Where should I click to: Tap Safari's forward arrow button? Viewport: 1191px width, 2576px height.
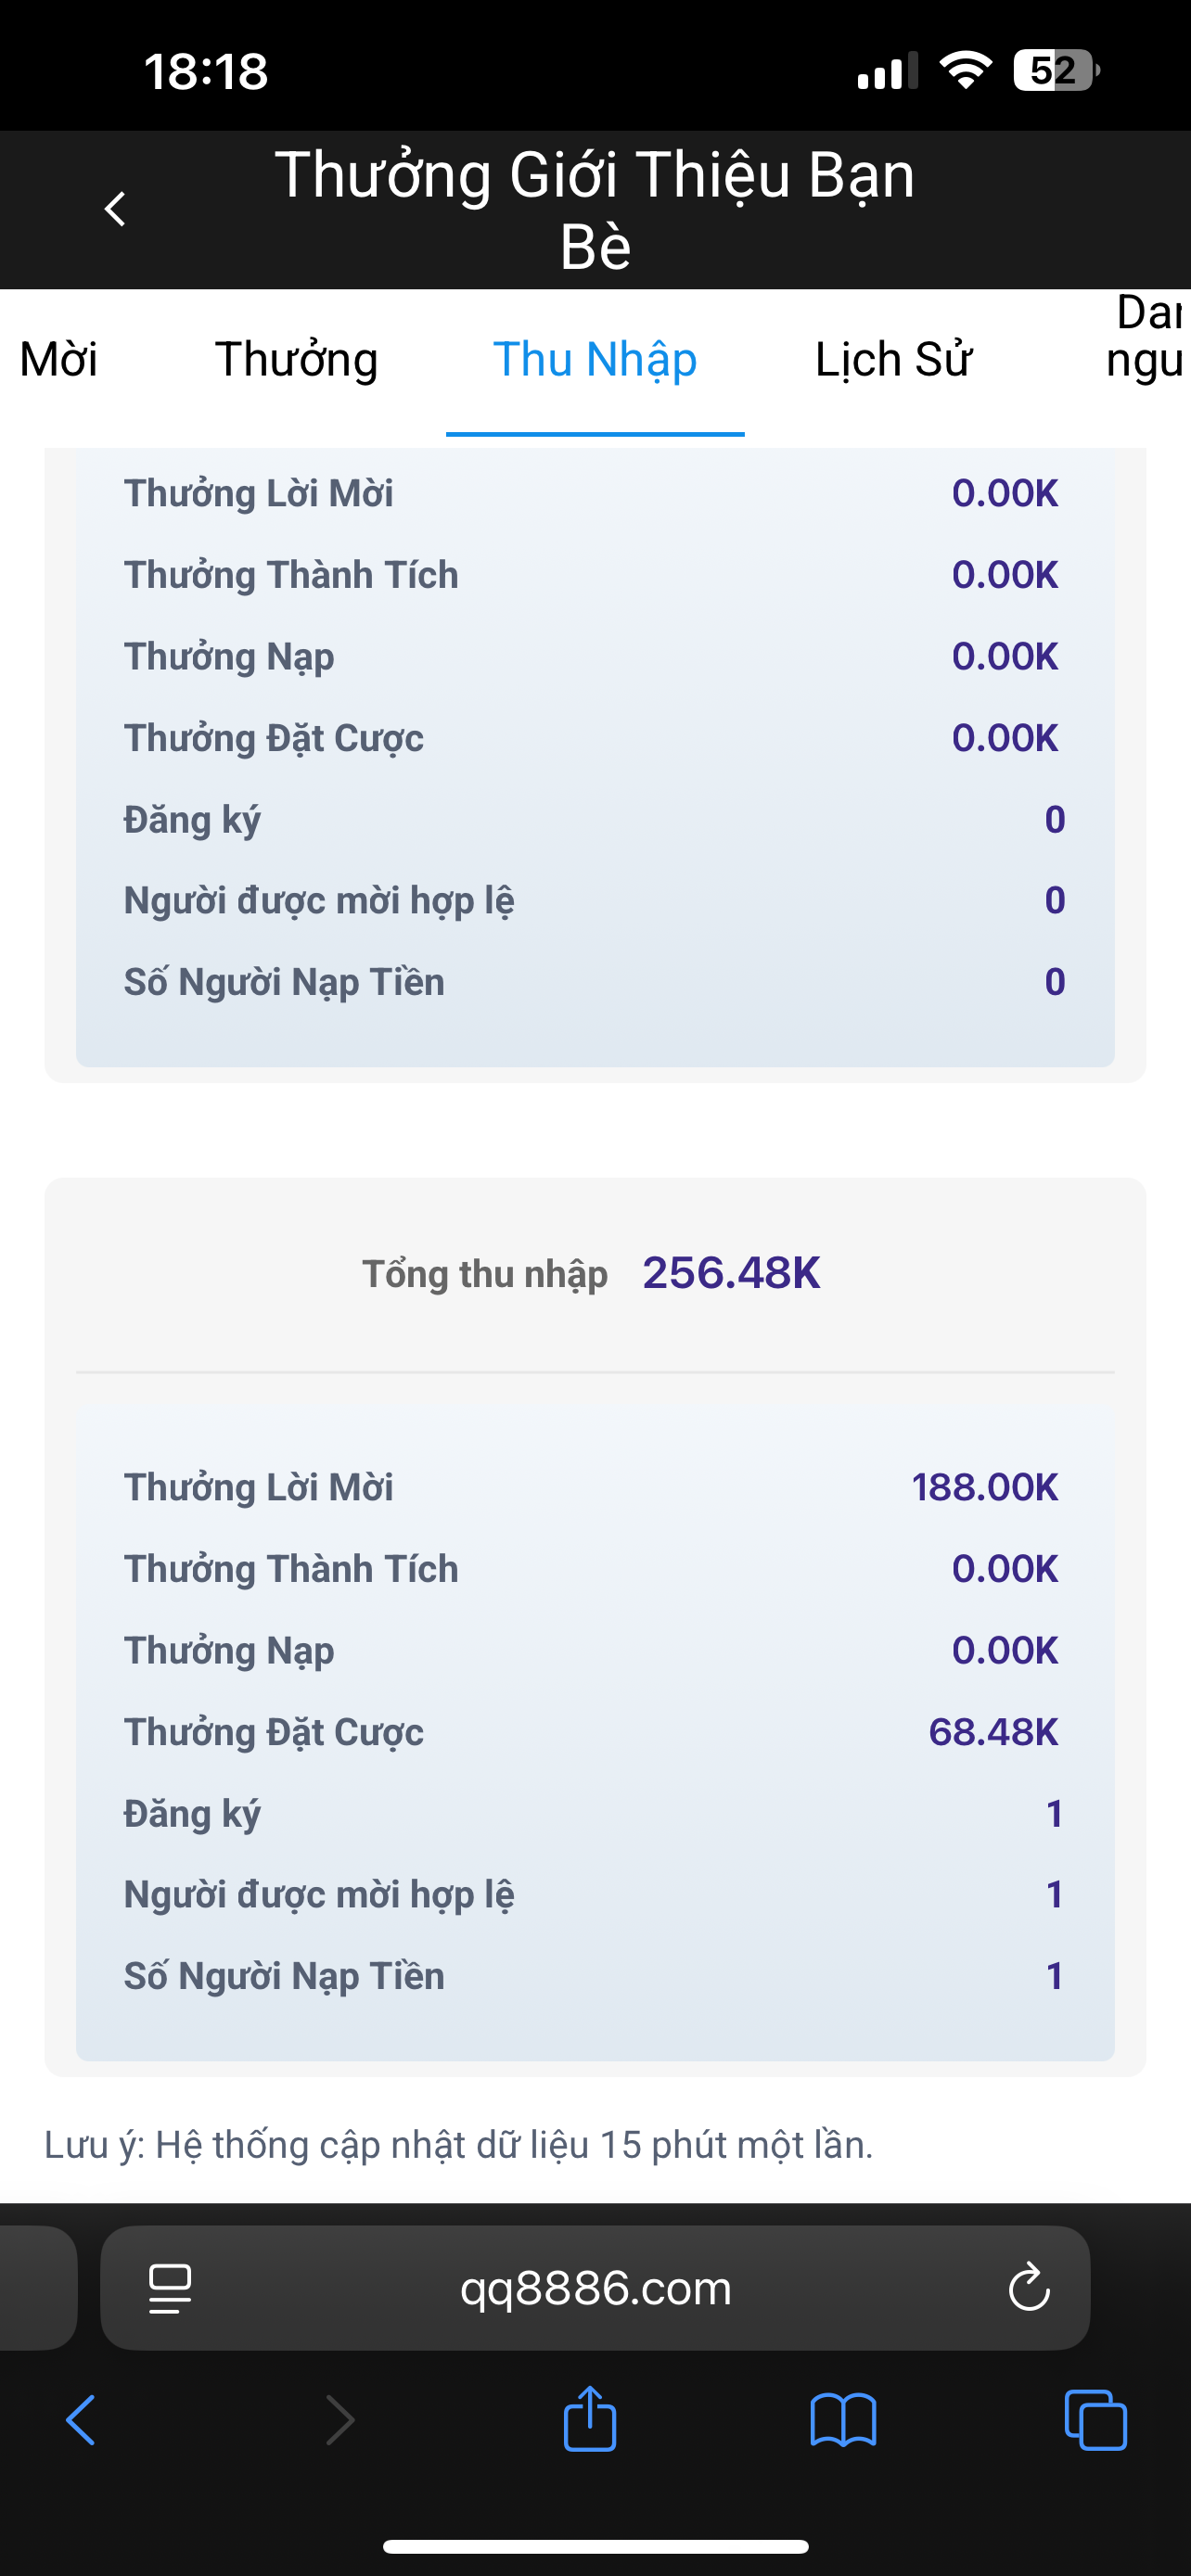[x=340, y=2421]
